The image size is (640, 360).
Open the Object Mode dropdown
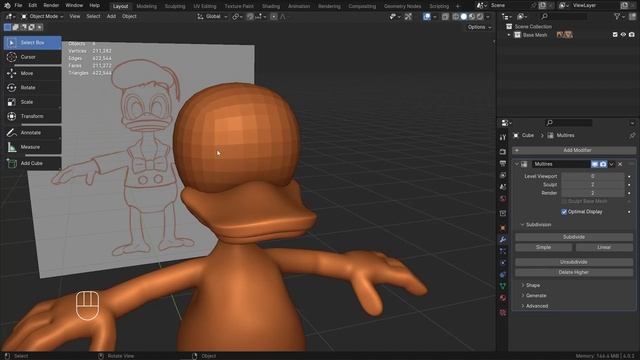click(42, 16)
